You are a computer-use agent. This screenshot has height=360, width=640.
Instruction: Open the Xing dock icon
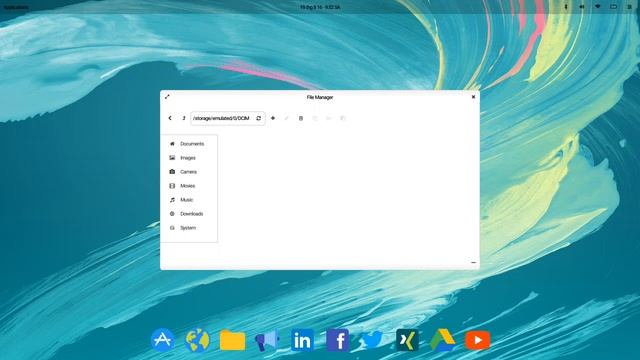pyautogui.click(x=407, y=340)
